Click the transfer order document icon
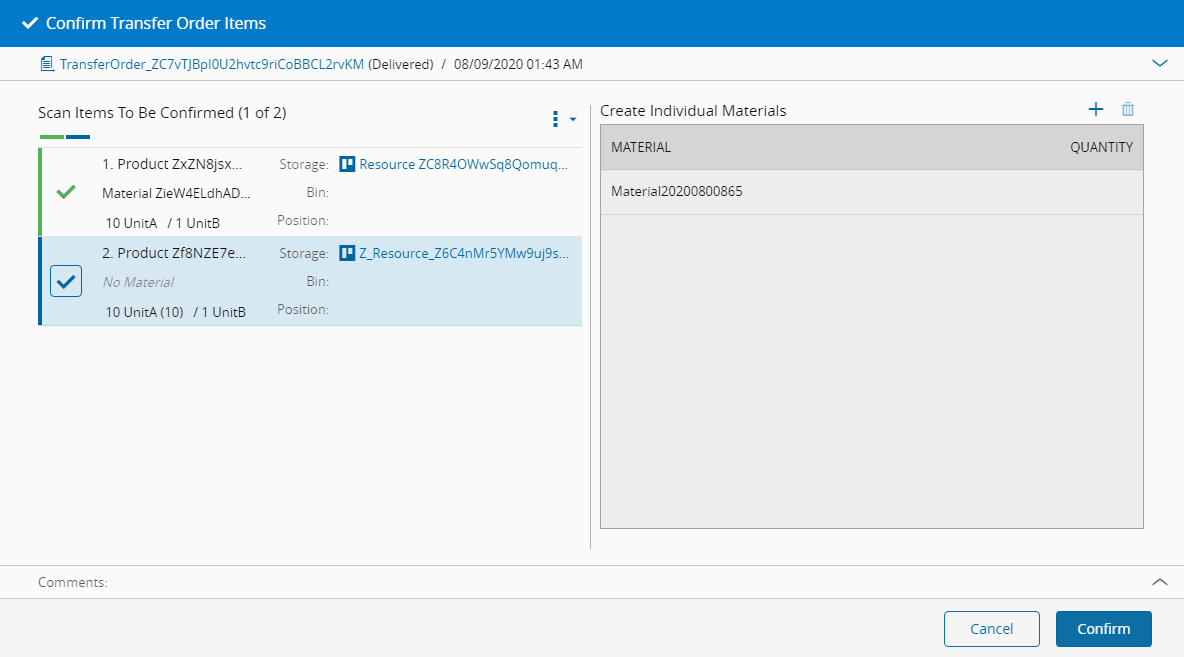Viewport: 1184px width, 657px height. coord(46,64)
